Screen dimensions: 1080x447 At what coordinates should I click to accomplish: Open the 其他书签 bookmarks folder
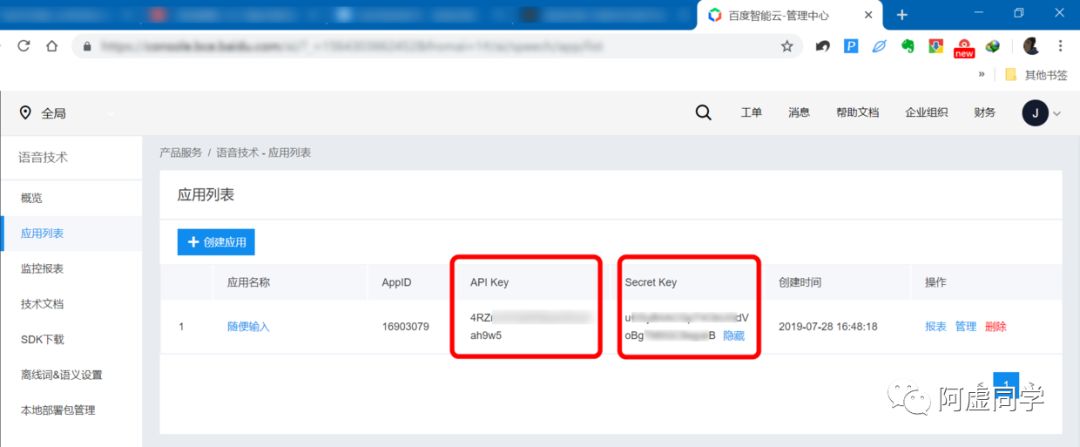[1036, 75]
